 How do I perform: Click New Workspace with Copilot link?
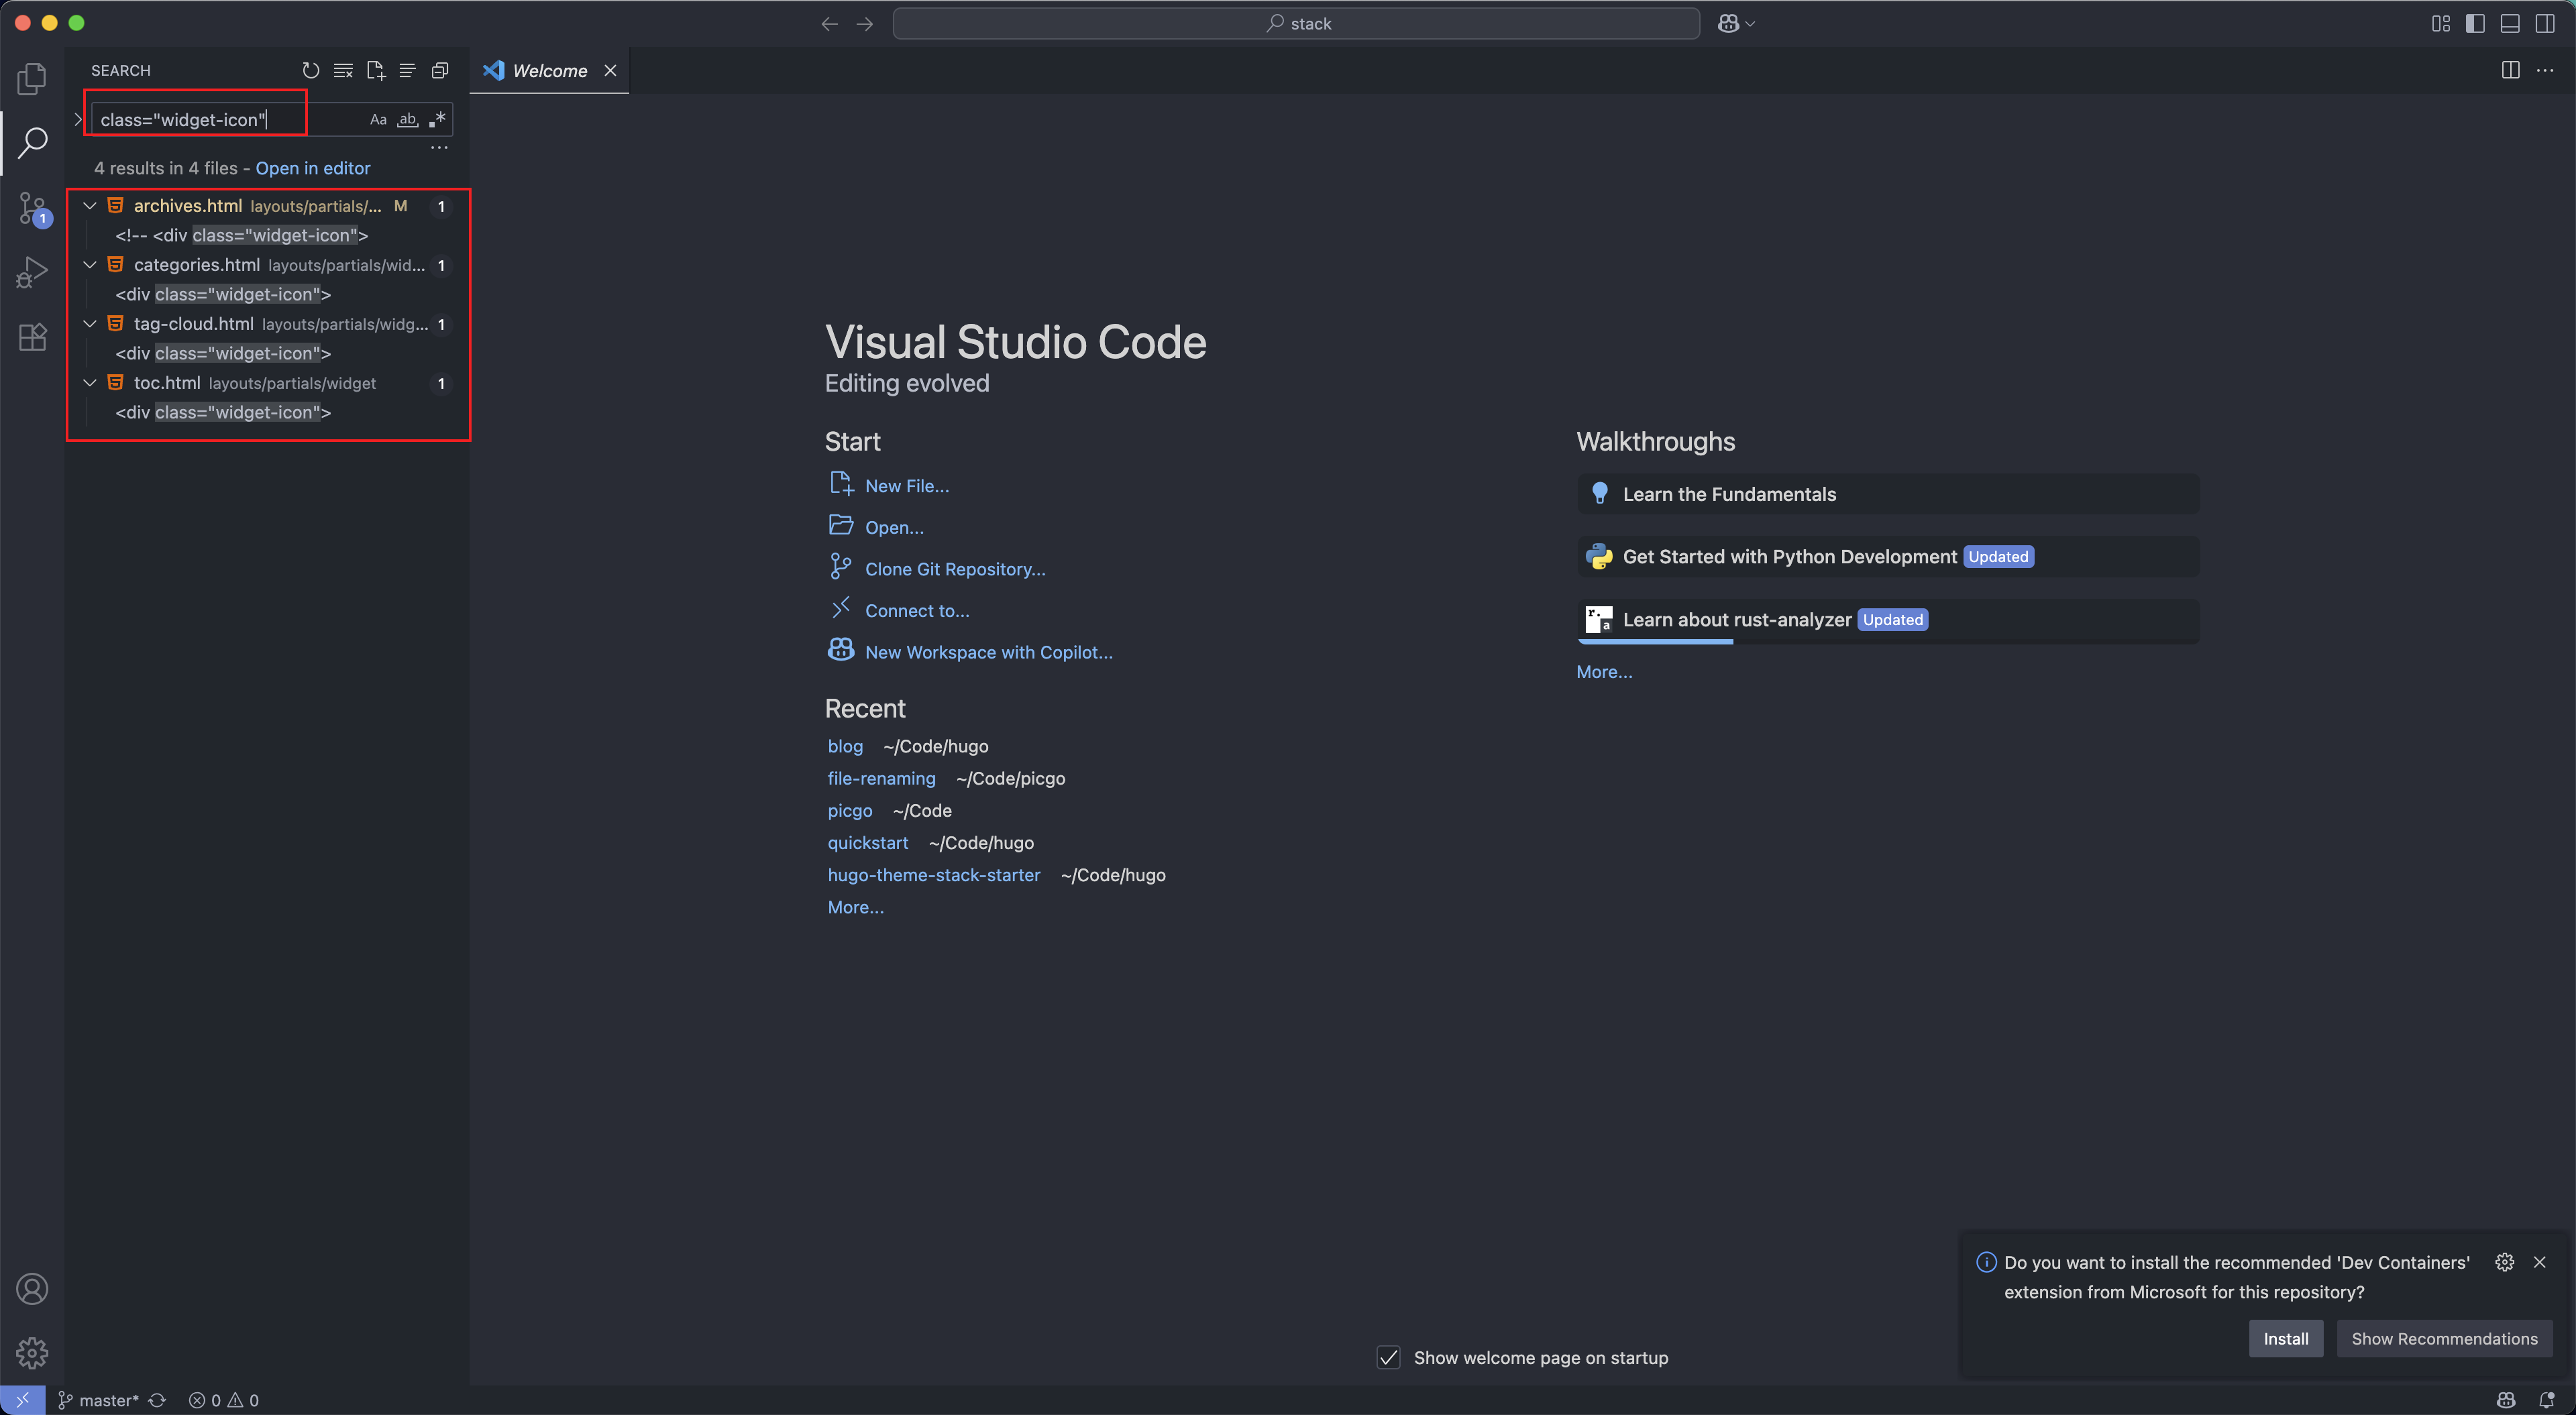pyautogui.click(x=988, y=652)
